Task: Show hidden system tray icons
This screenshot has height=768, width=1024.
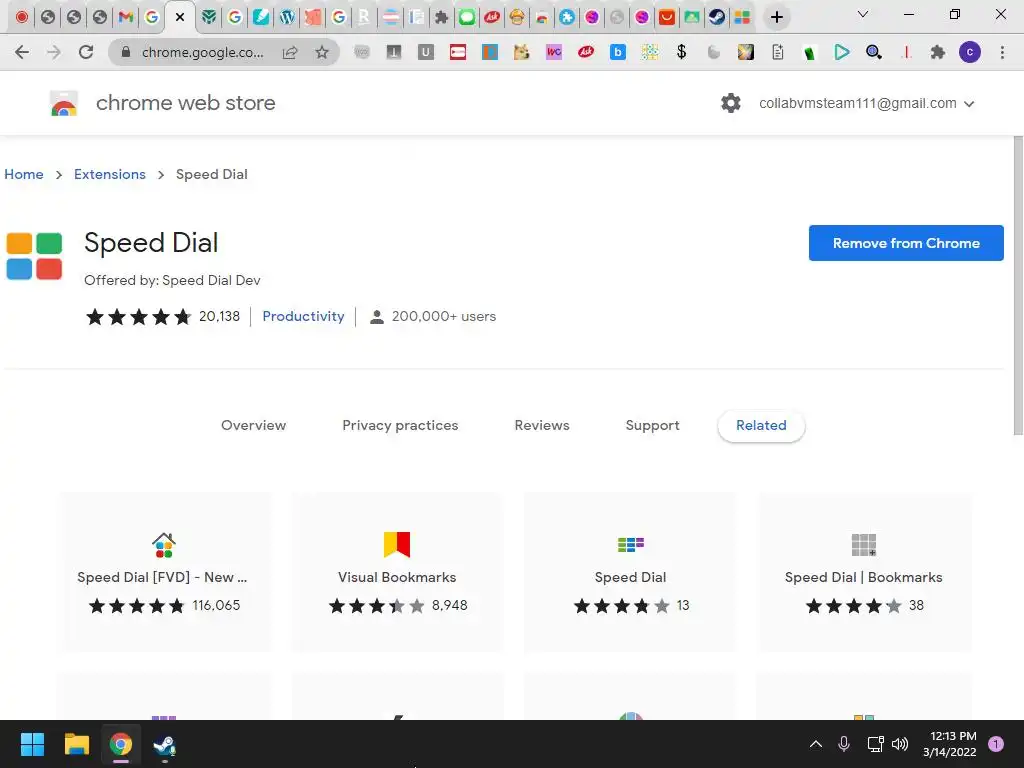Action: point(816,744)
